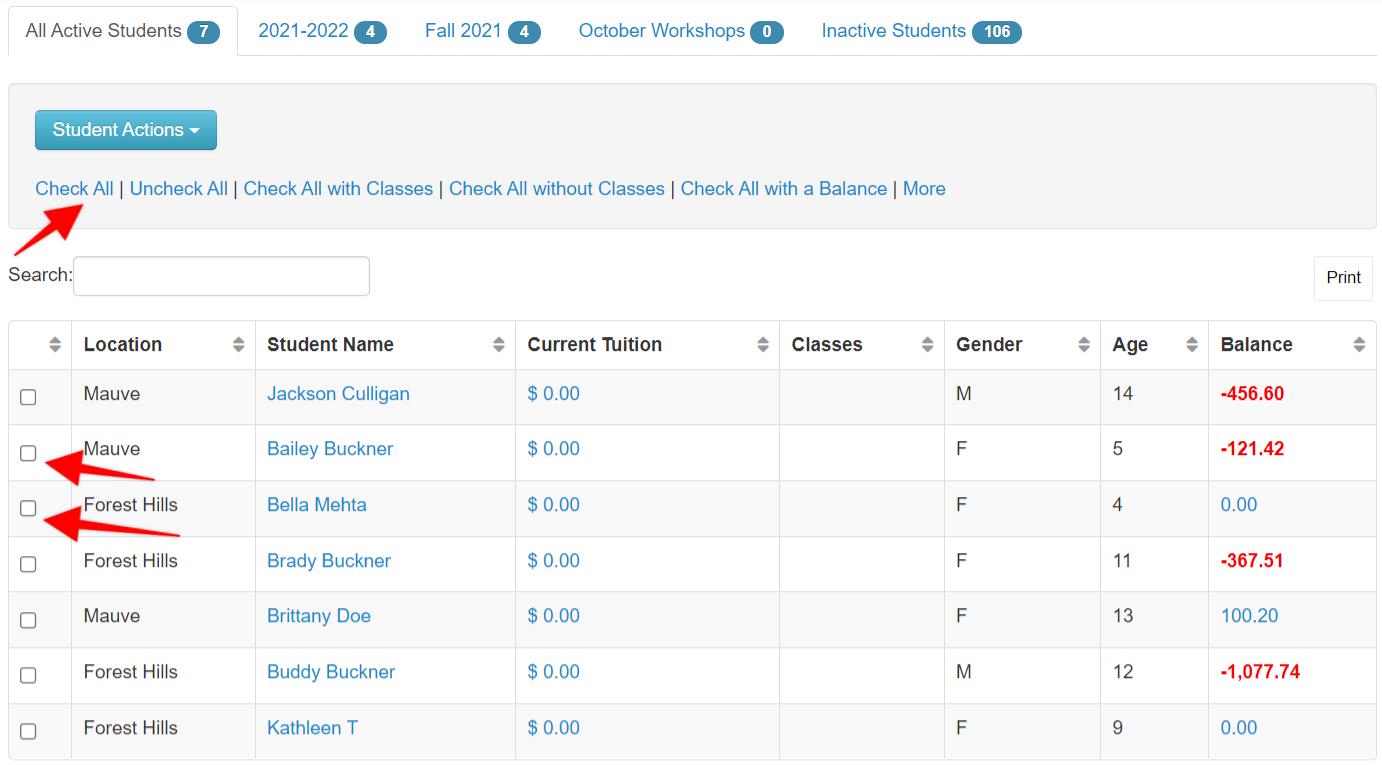Screen dimensions: 1382x765
Task: Select Check All with Classes
Action: point(338,189)
